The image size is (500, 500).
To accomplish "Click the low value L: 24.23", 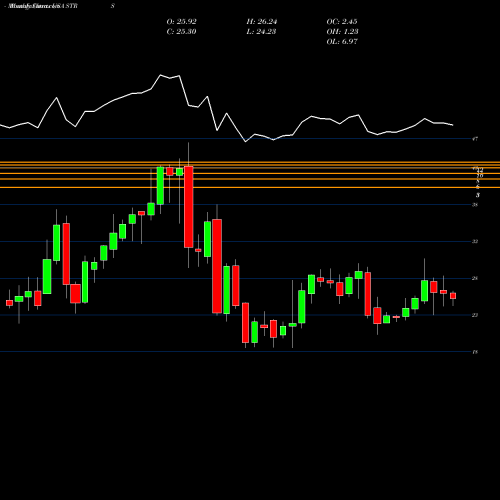I will click(x=262, y=32).
